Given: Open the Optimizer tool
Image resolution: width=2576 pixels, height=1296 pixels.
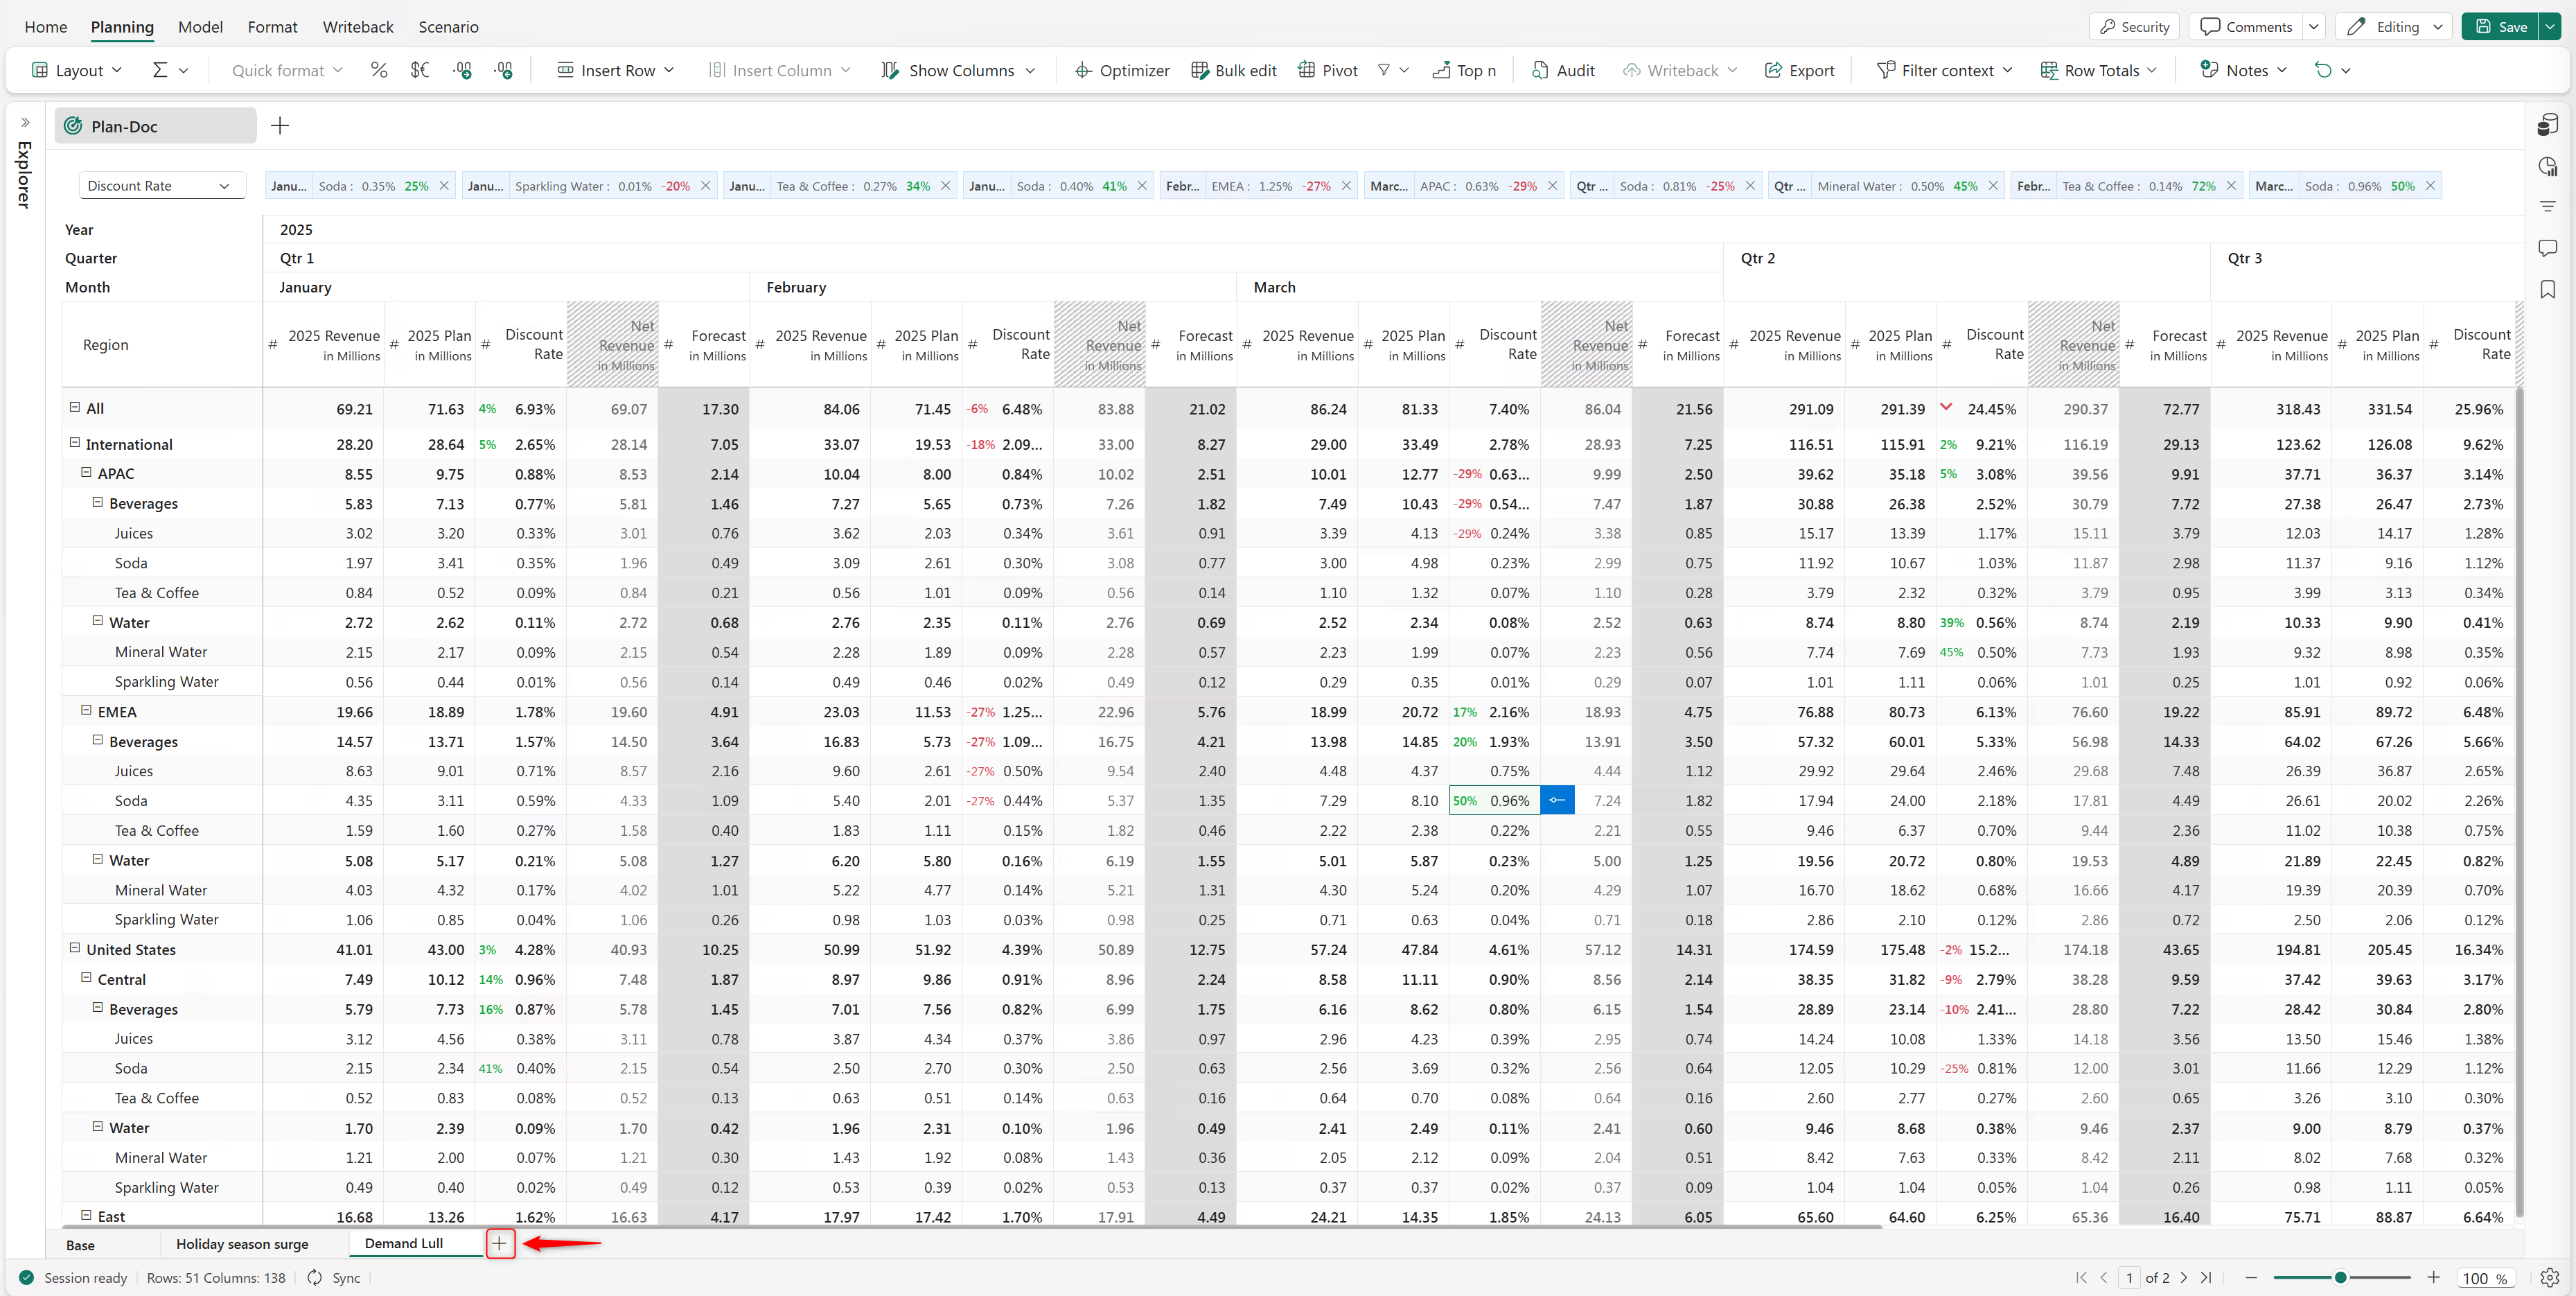Looking at the screenshot, I should click(1121, 70).
